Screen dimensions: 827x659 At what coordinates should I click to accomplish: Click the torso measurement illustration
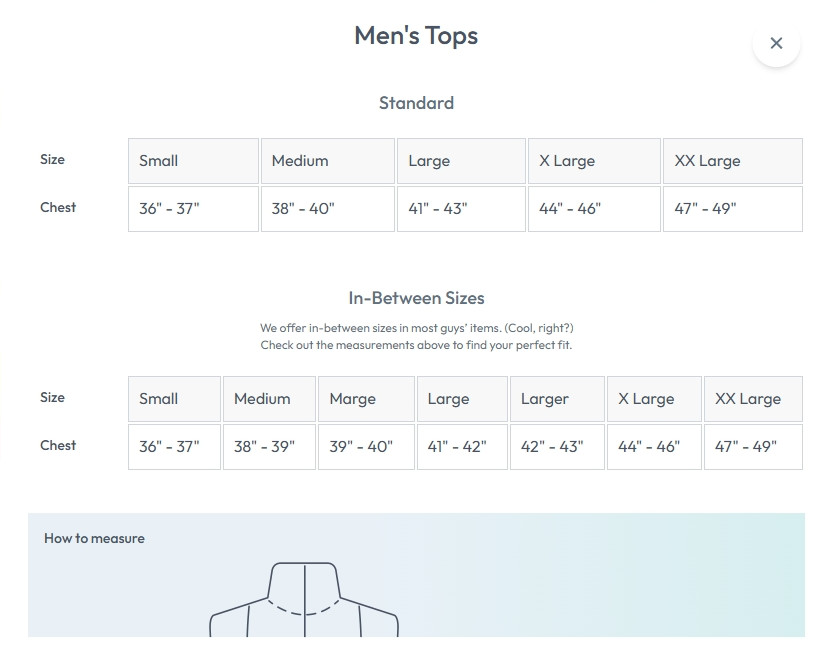(x=304, y=600)
